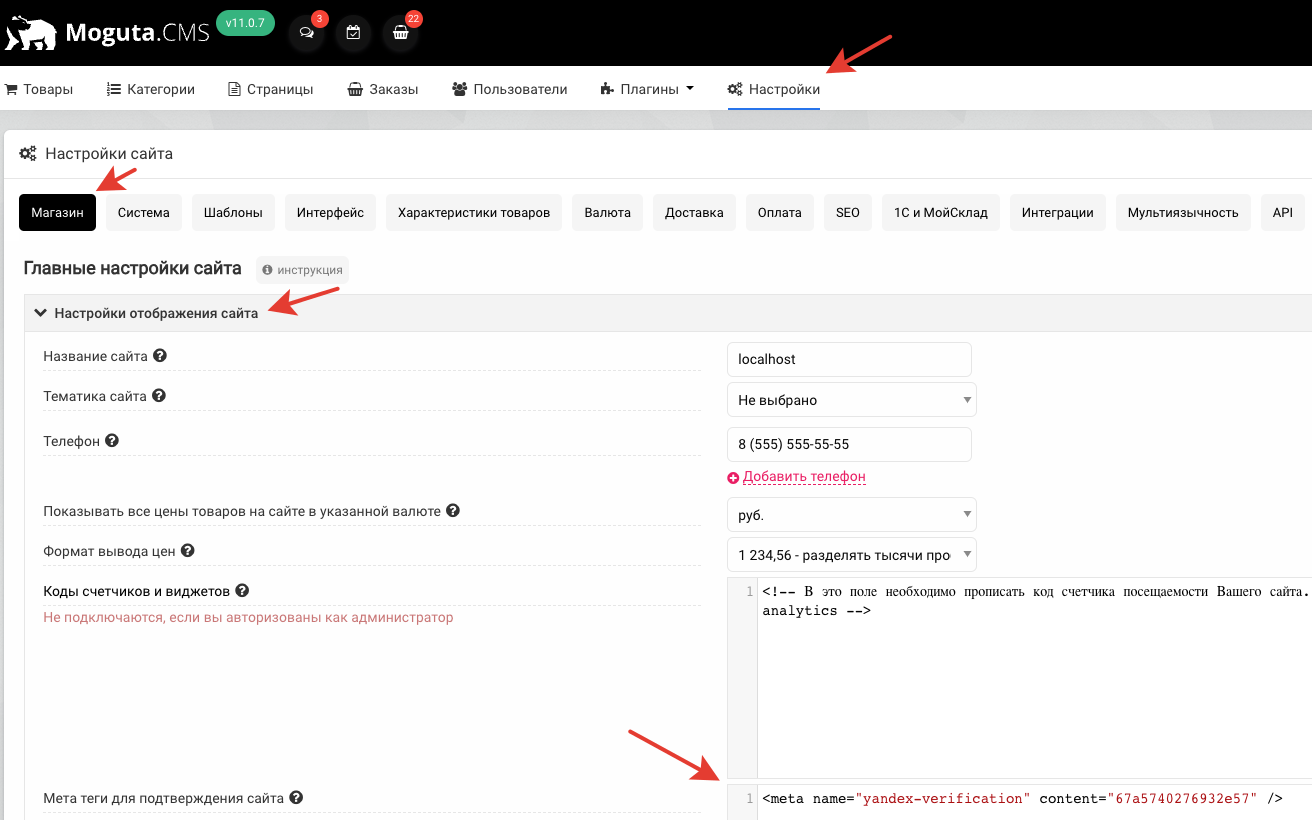Open the currency dropdown showing руб.

(x=851, y=515)
